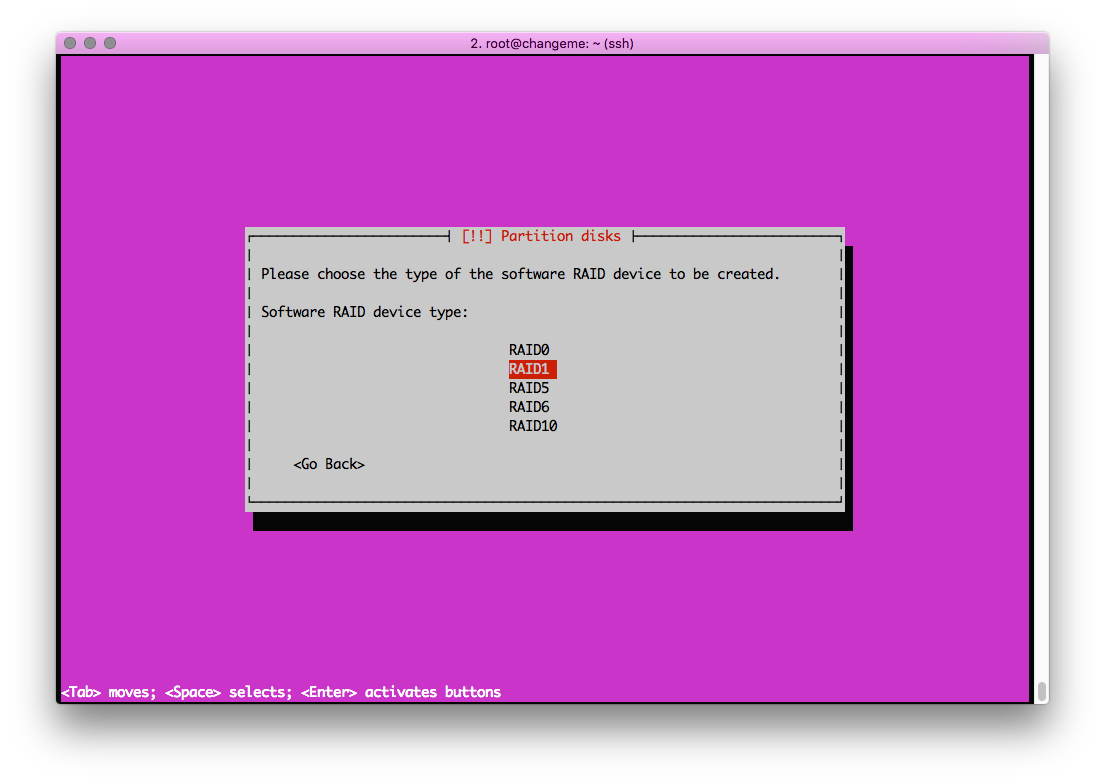Choose the highlighted RAID1 entry
Viewport: 1105px width, 784px height.
532,369
